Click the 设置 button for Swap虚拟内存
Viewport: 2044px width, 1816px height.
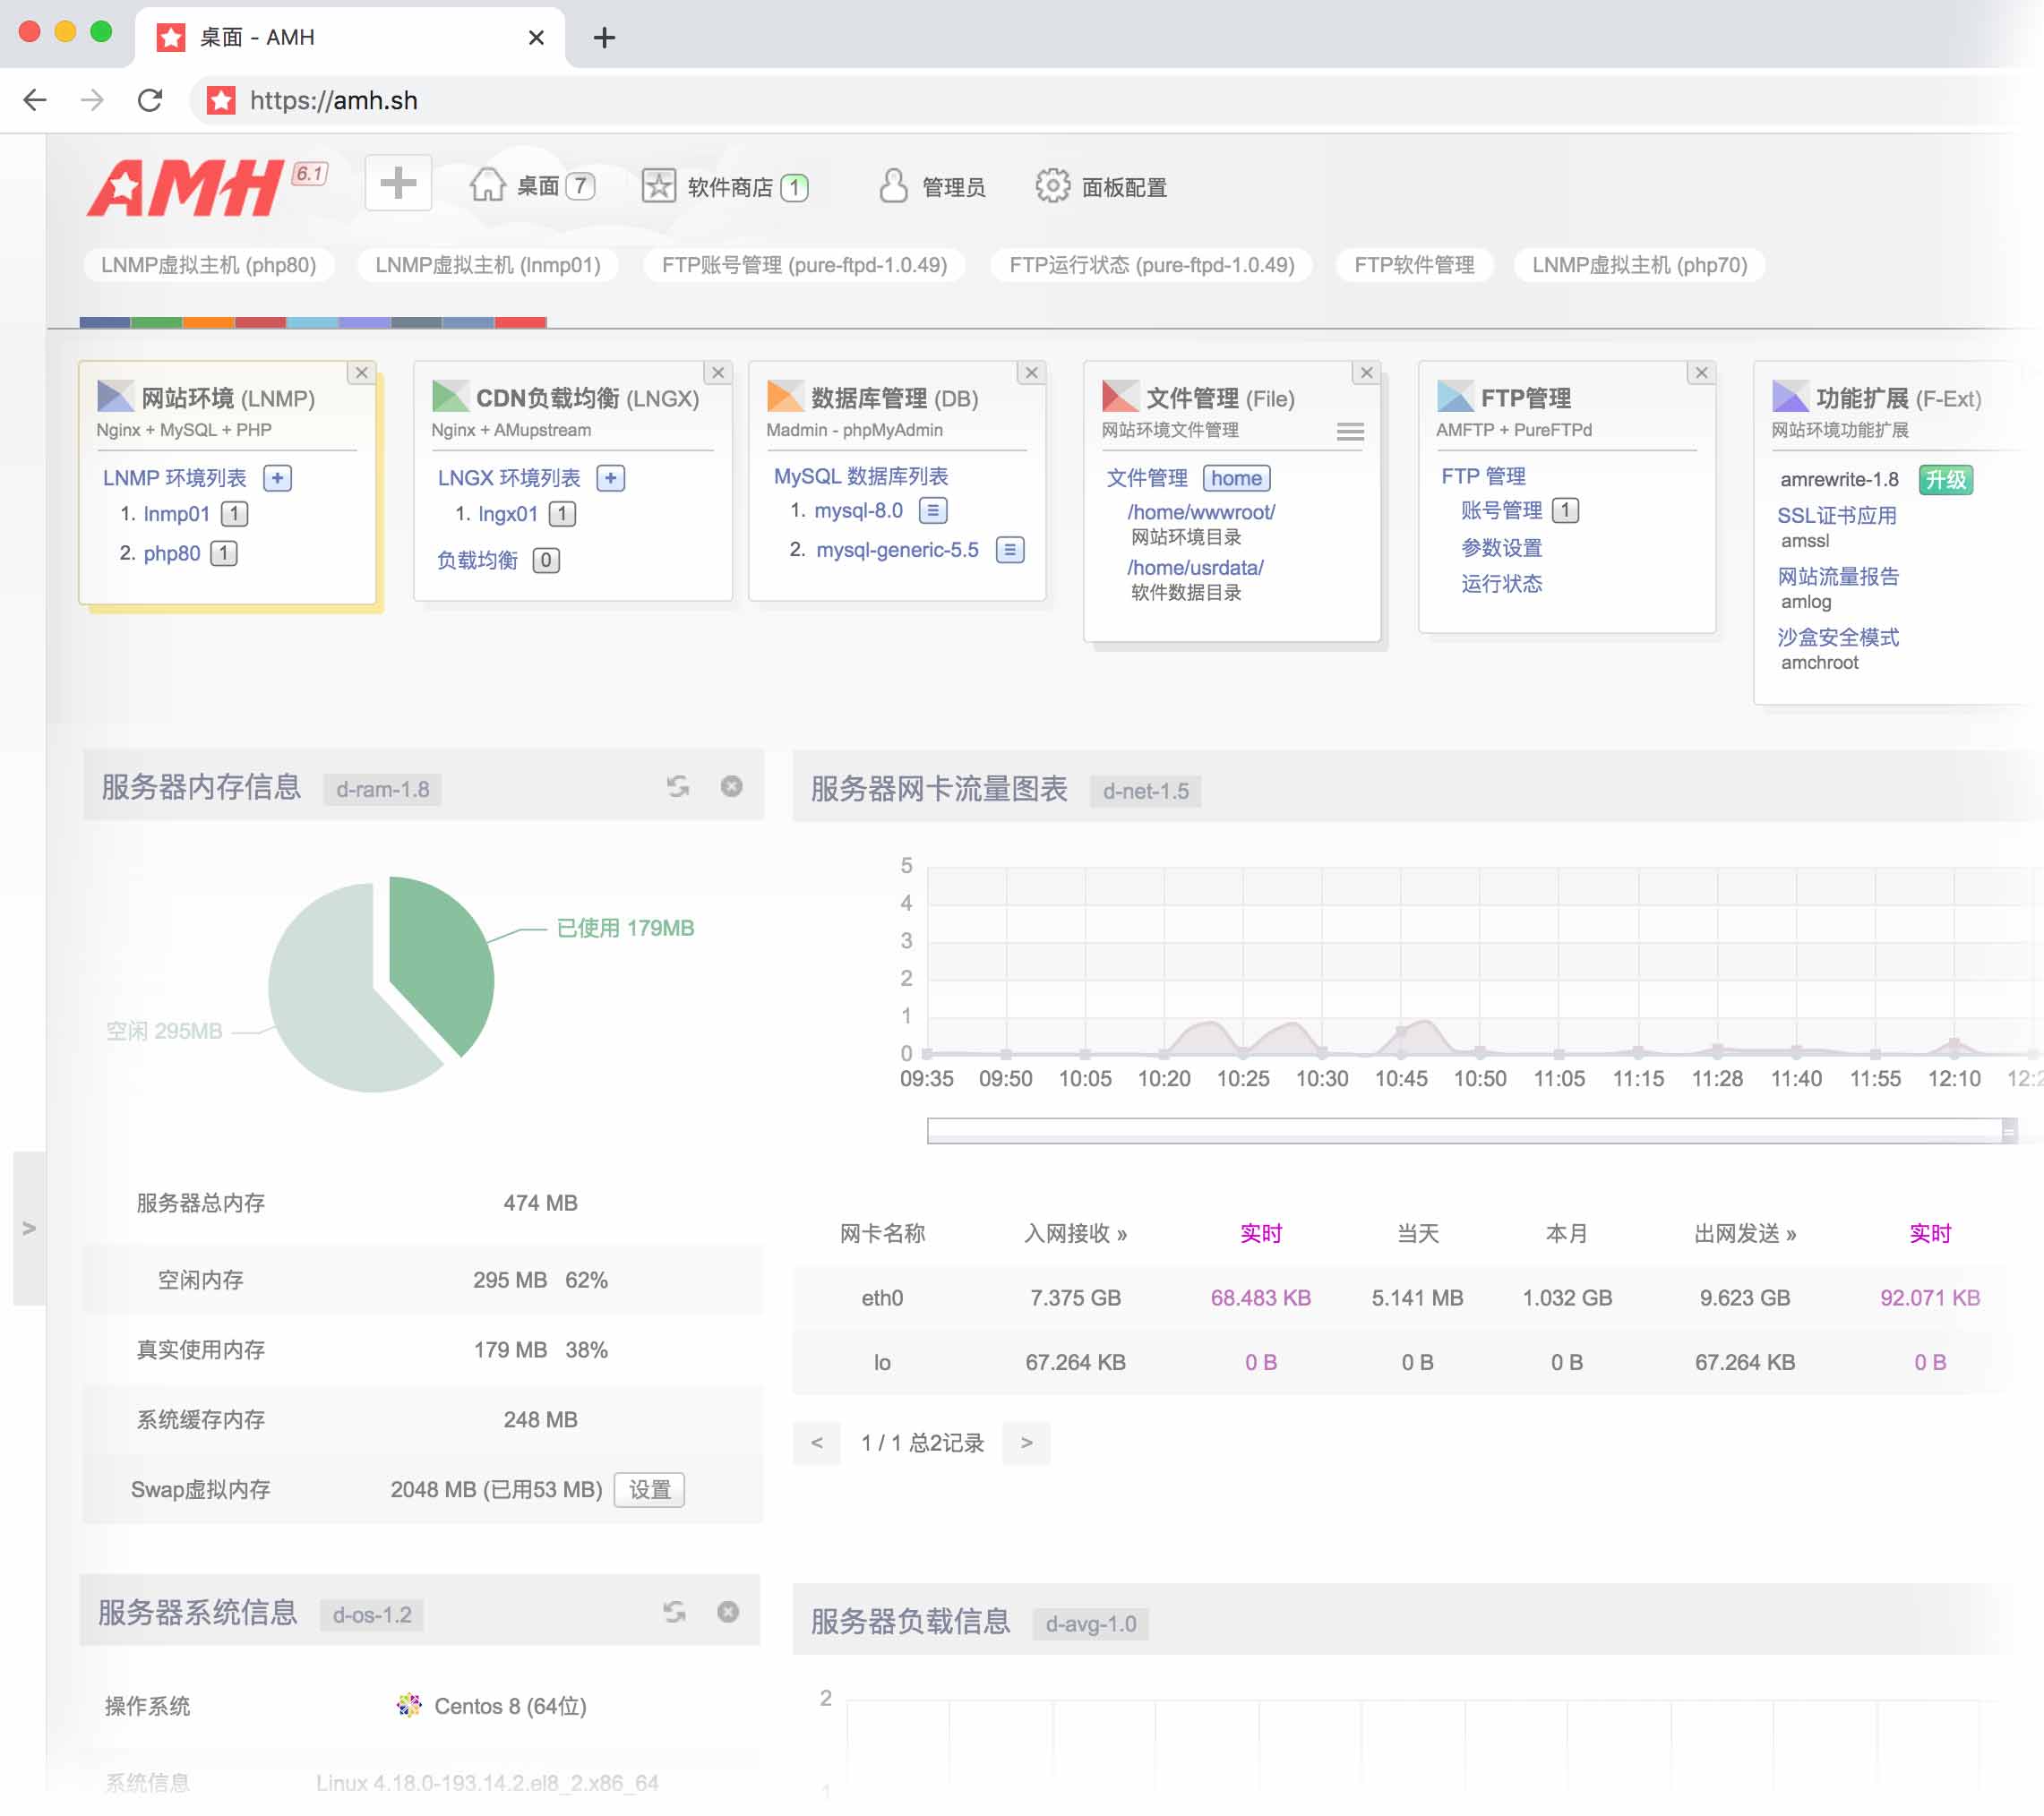[x=649, y=1489]
